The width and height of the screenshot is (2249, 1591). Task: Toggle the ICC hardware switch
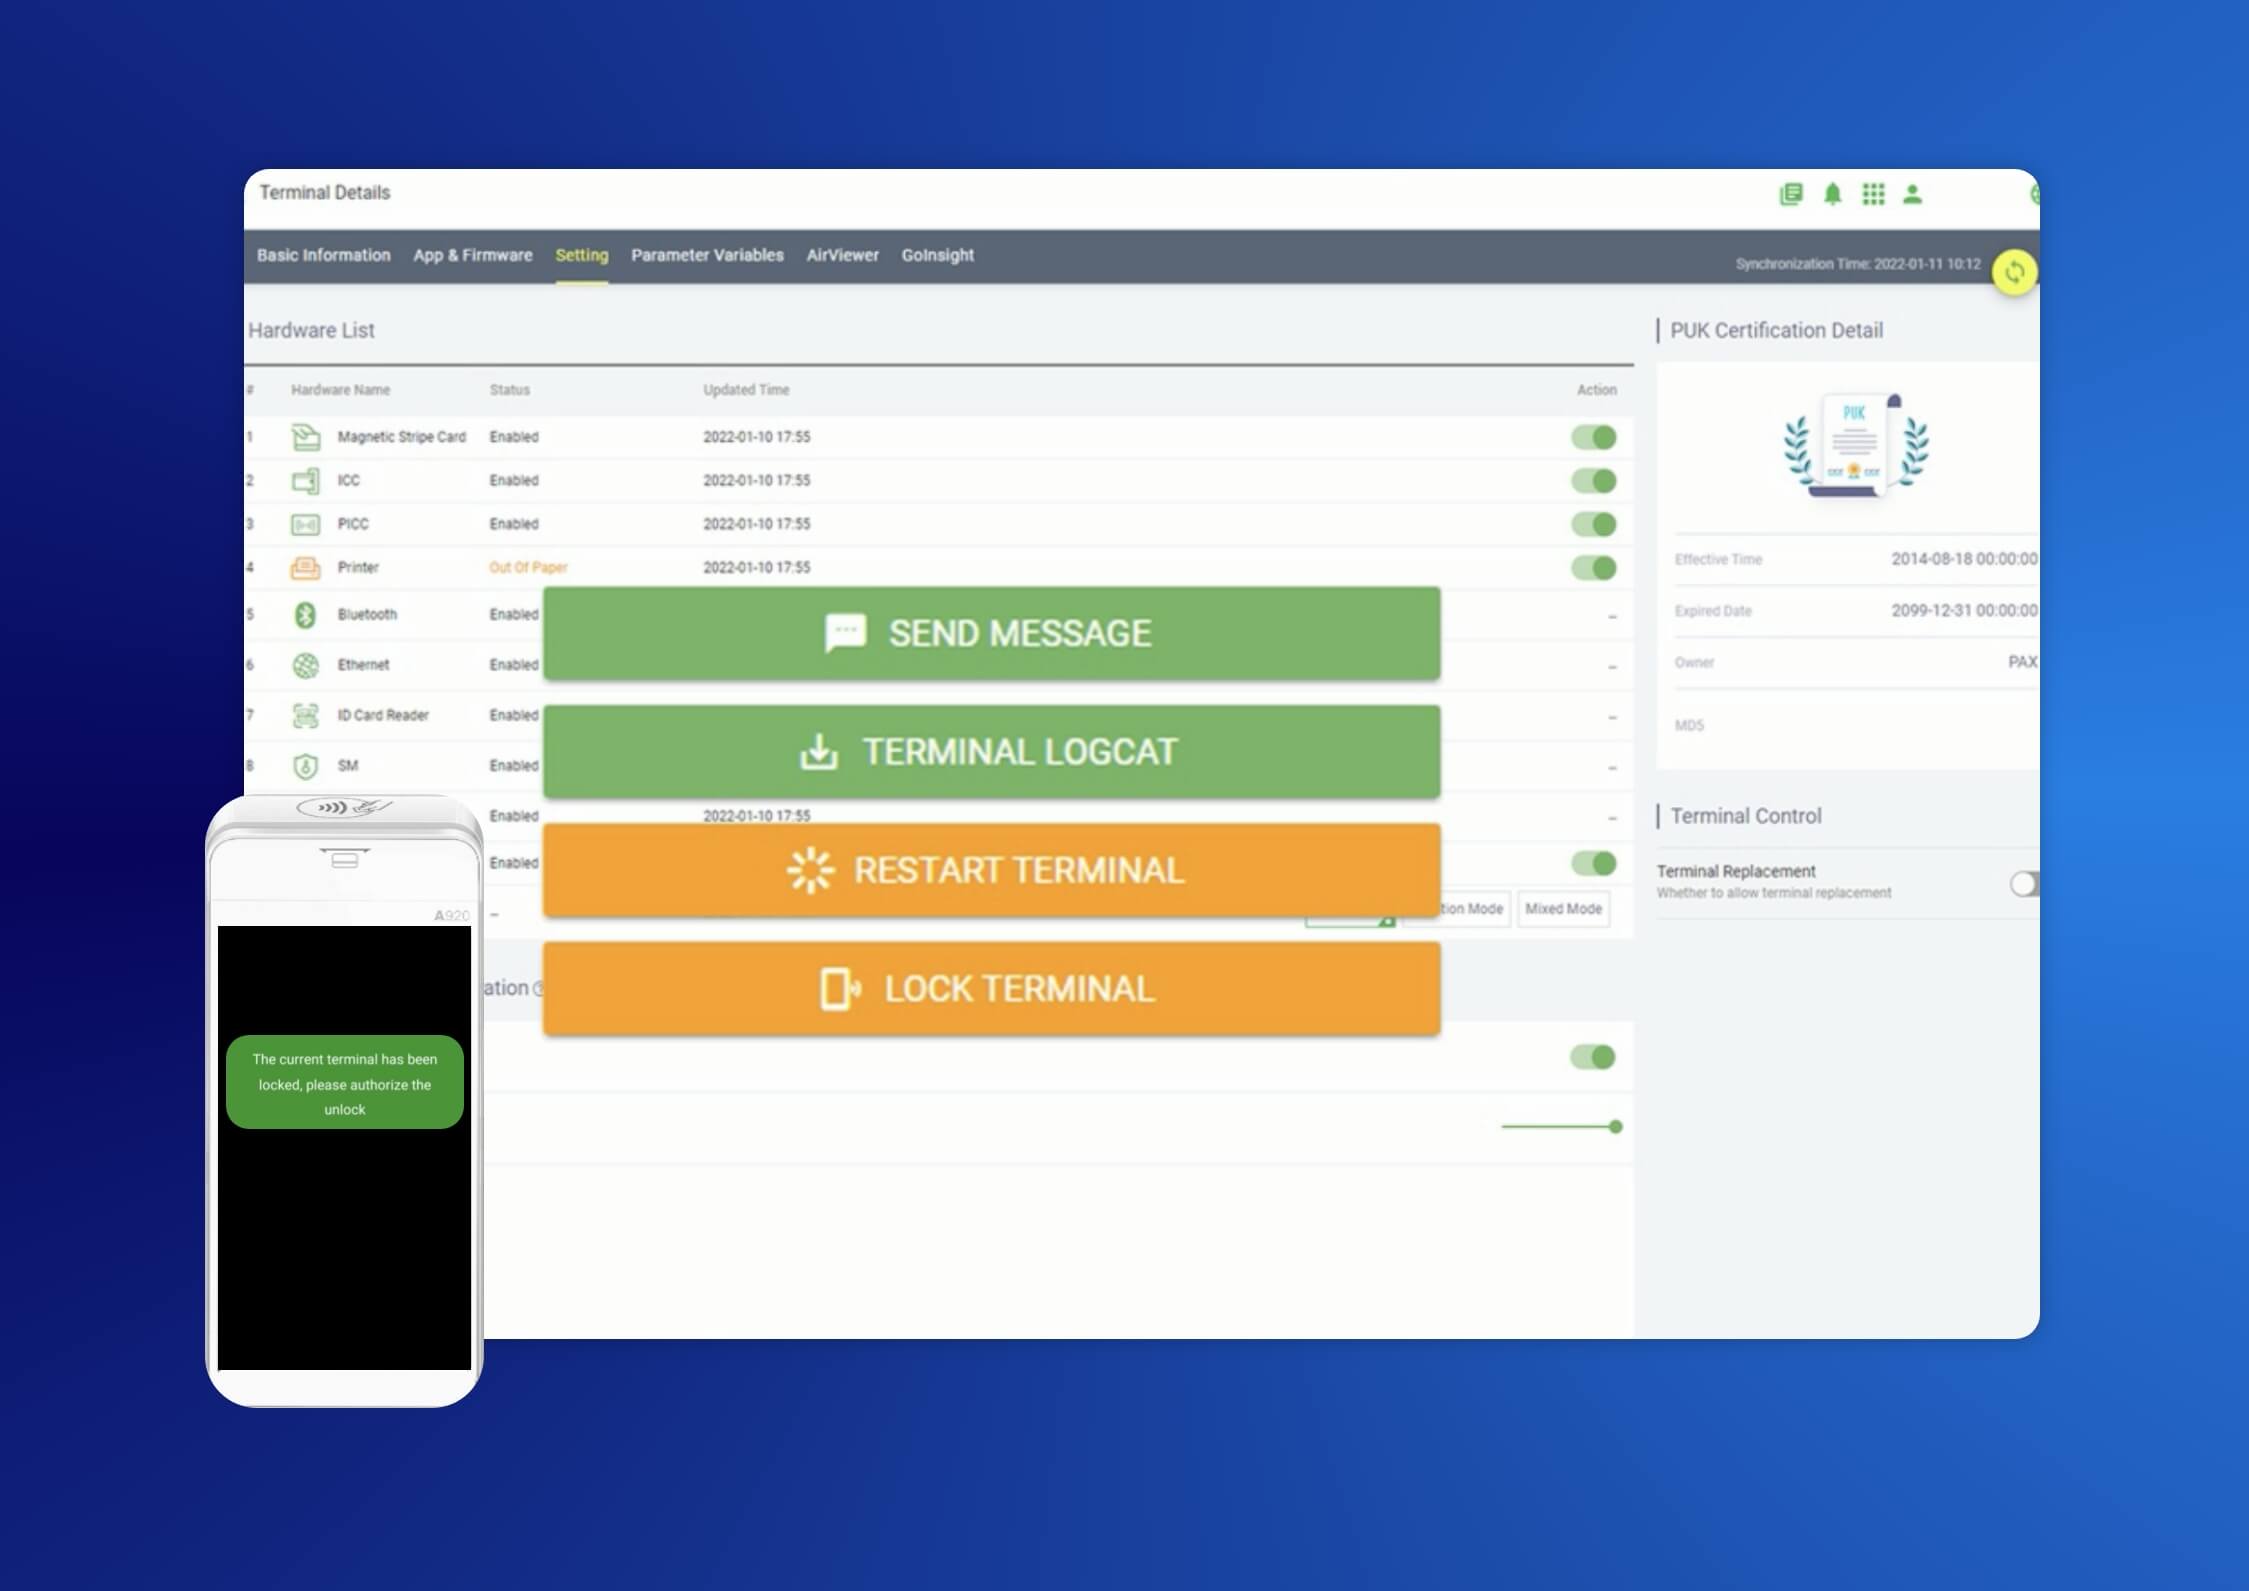[x=1593, y=481]
